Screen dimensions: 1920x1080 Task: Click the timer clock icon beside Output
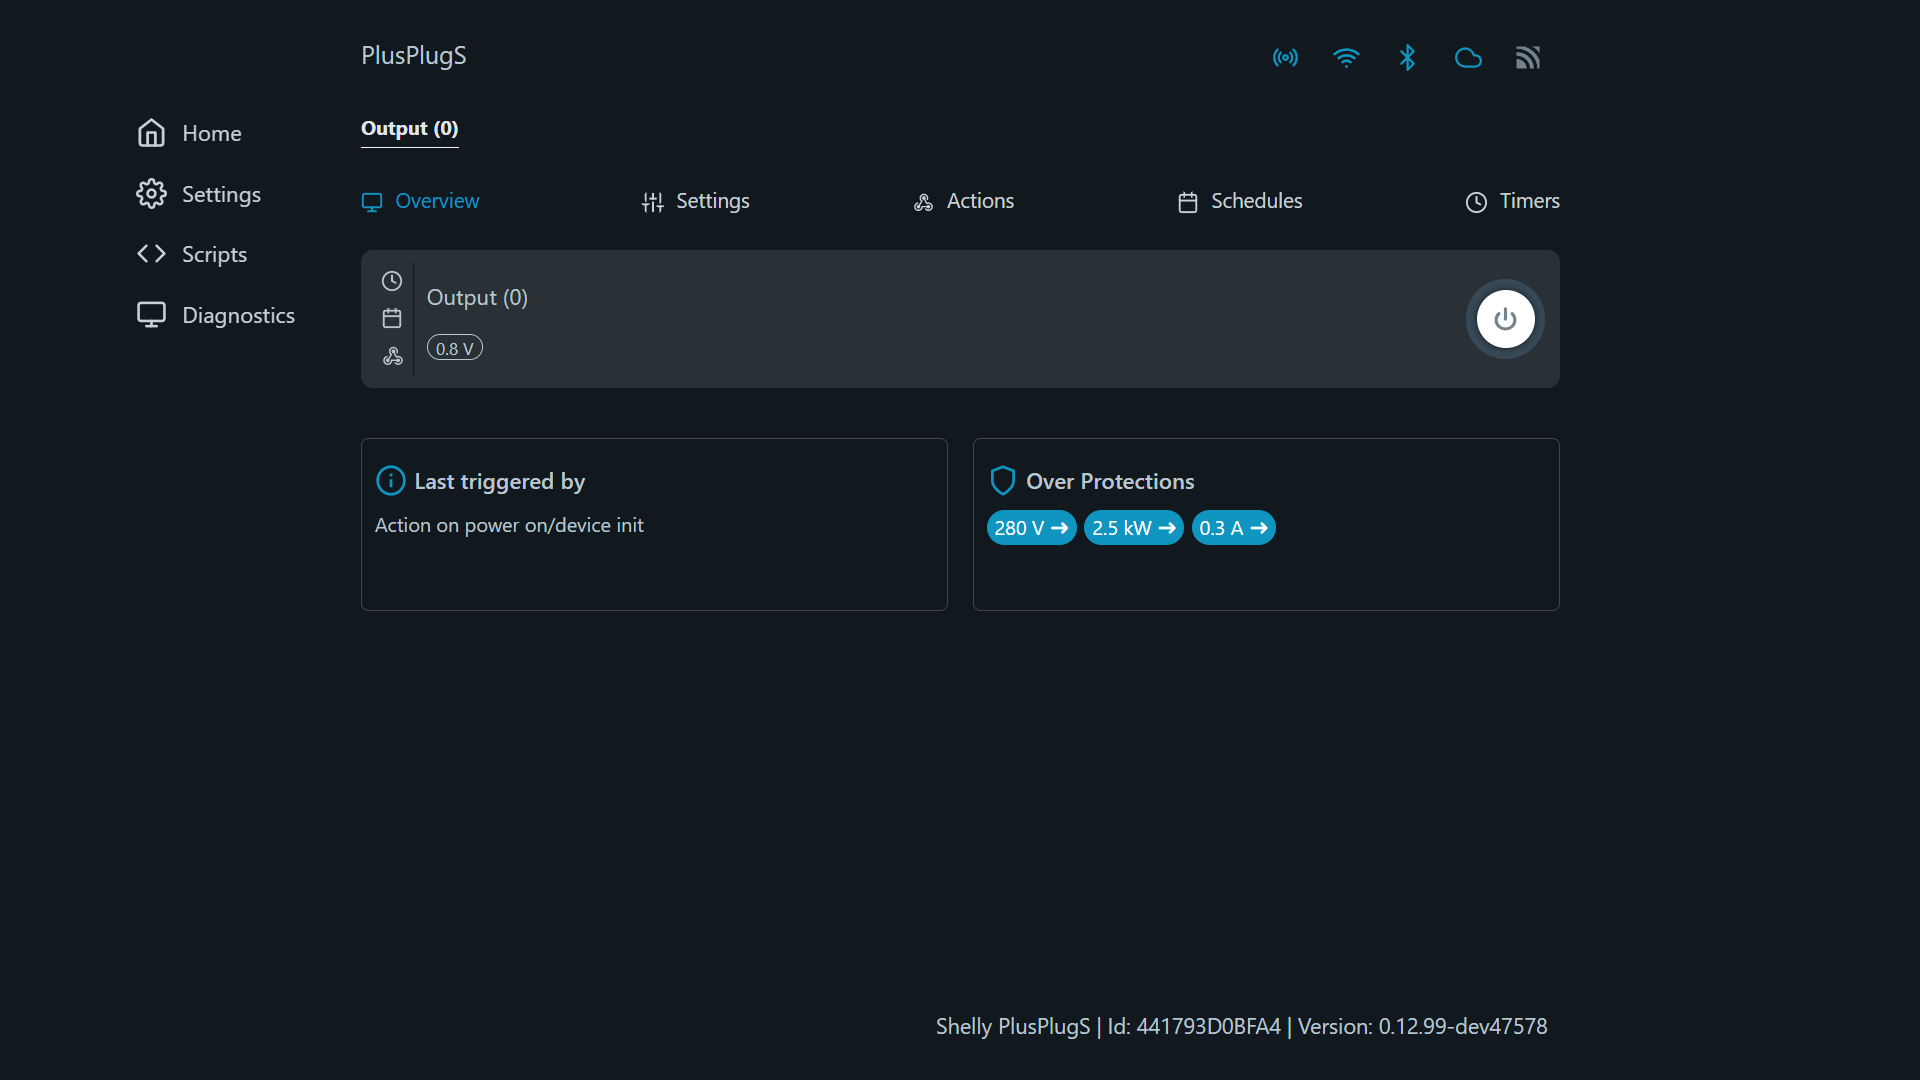pyautogui.click(x=391, y=281)
